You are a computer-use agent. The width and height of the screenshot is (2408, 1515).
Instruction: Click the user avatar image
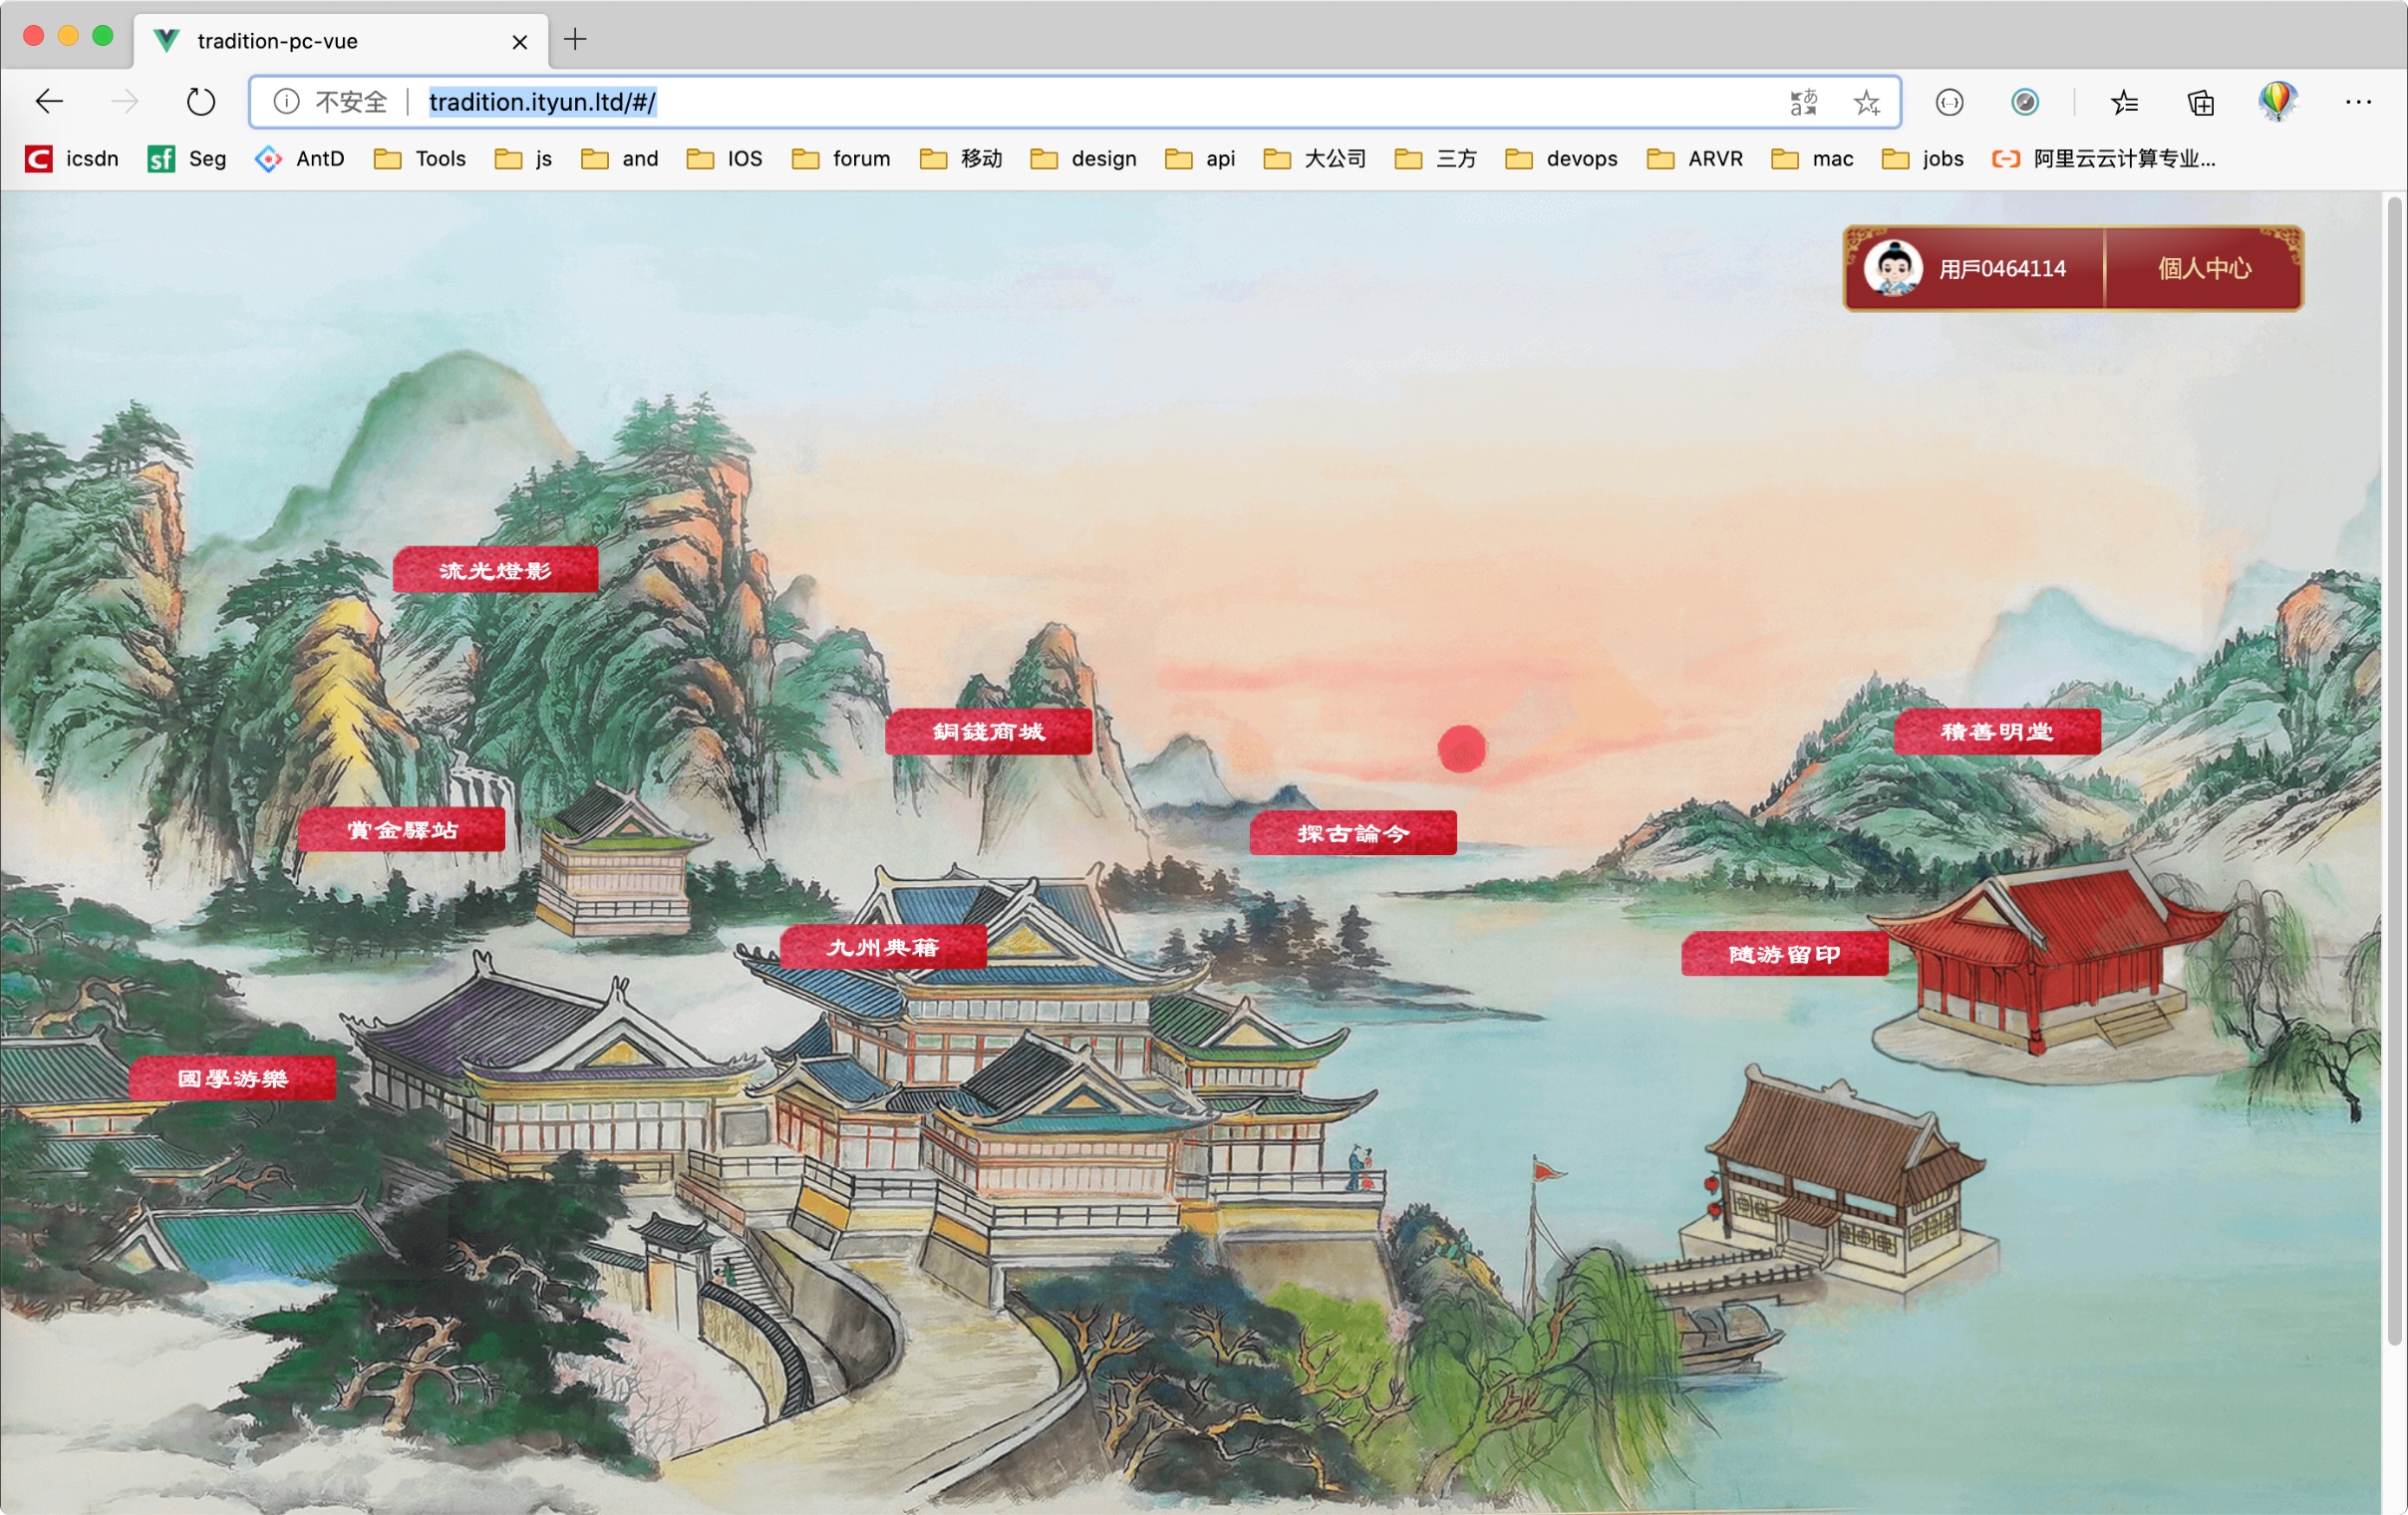tap(1892, 268)
